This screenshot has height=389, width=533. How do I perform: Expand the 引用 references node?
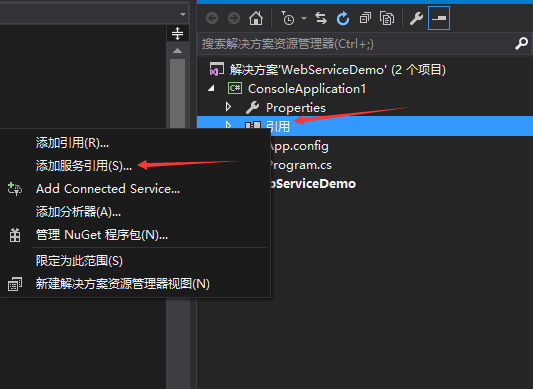[x=228, y=125]
